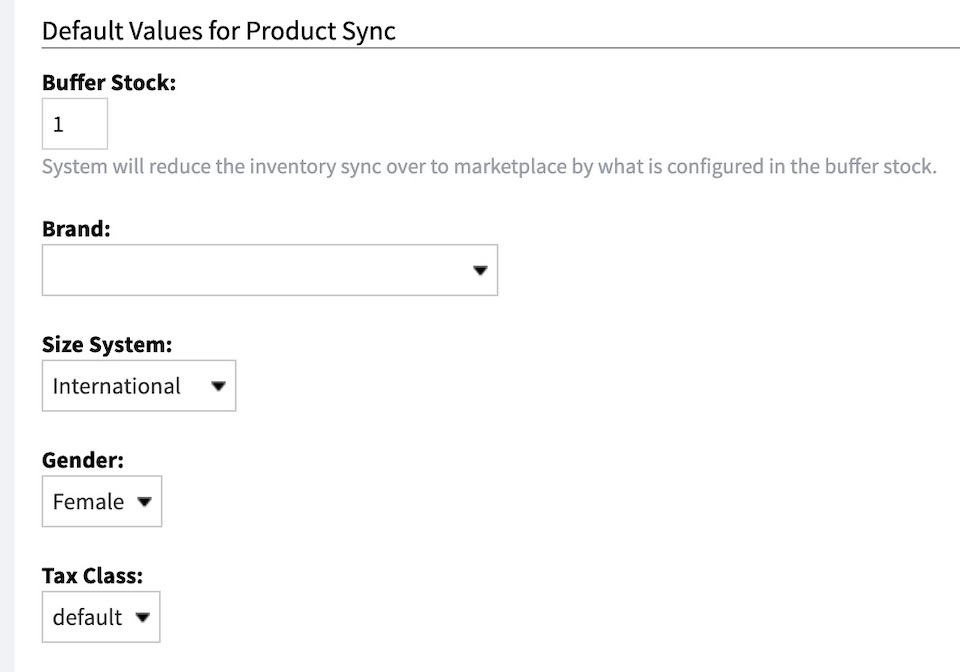960x672 pixels.
Task: Click the Buffer Stock input field
Action: pyautogui.click(x=75, y=124)
